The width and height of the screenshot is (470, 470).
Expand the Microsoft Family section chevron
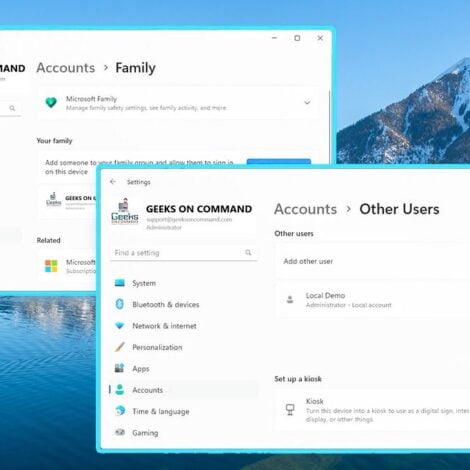tap(307, 103)
